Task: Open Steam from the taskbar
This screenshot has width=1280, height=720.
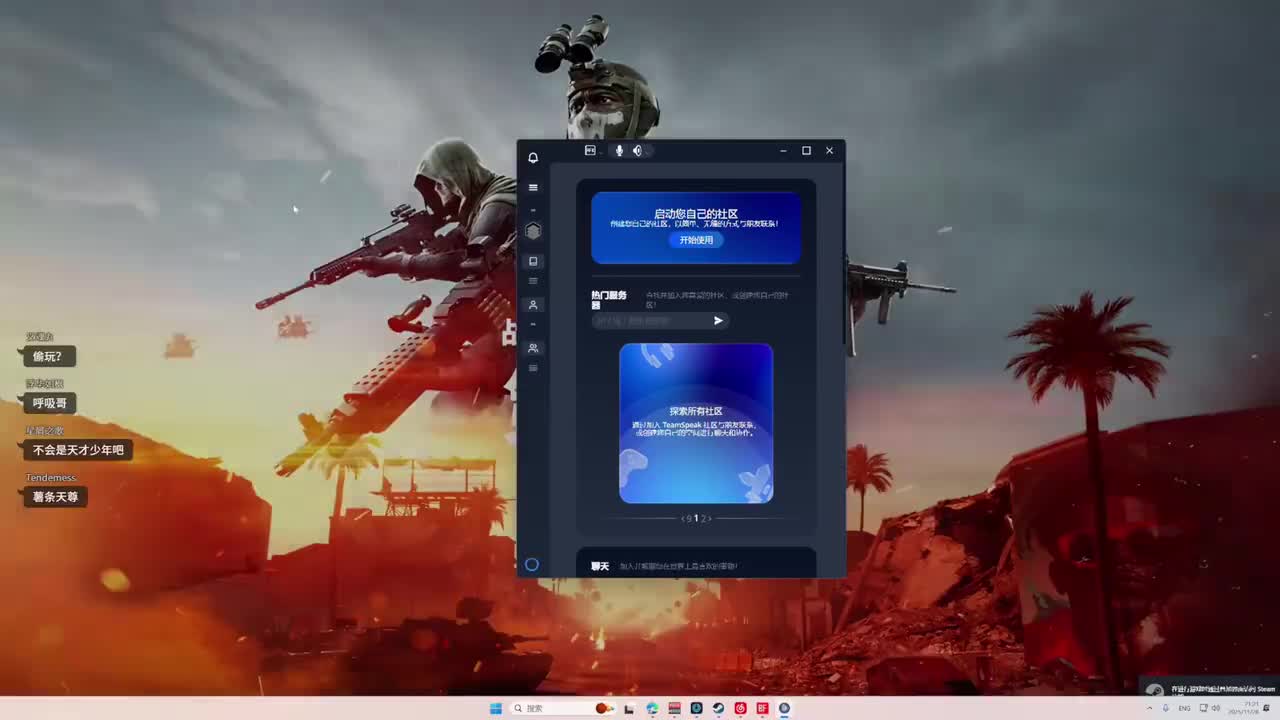Action: tap(718, 708)
